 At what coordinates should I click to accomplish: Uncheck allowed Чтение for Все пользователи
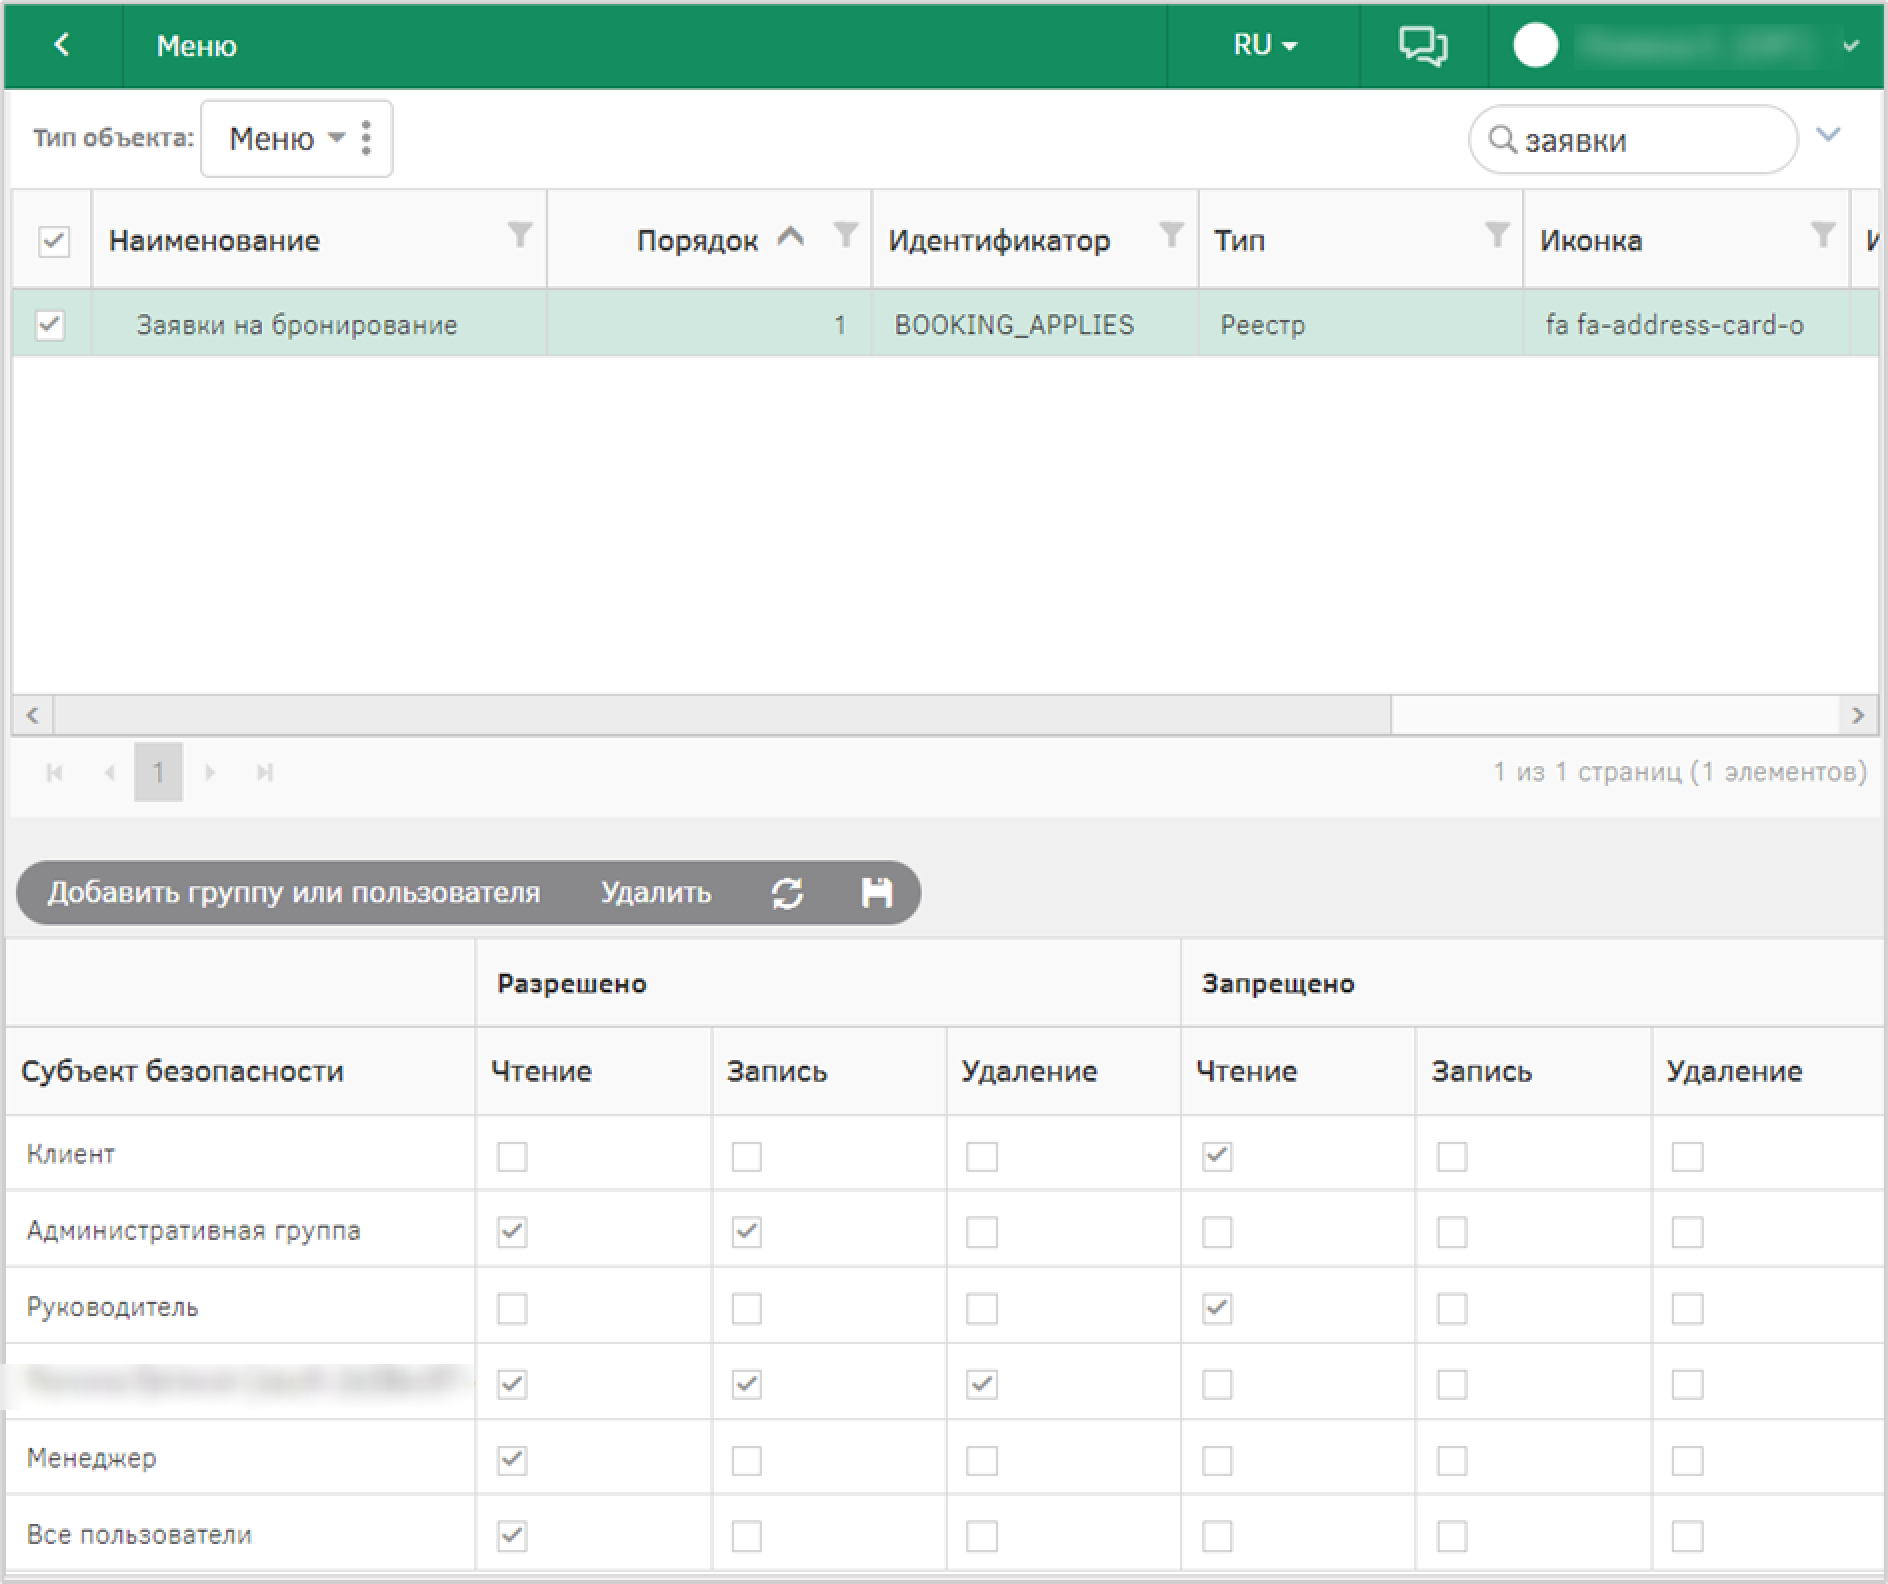pyautogui.click(x=512, y=1536)
